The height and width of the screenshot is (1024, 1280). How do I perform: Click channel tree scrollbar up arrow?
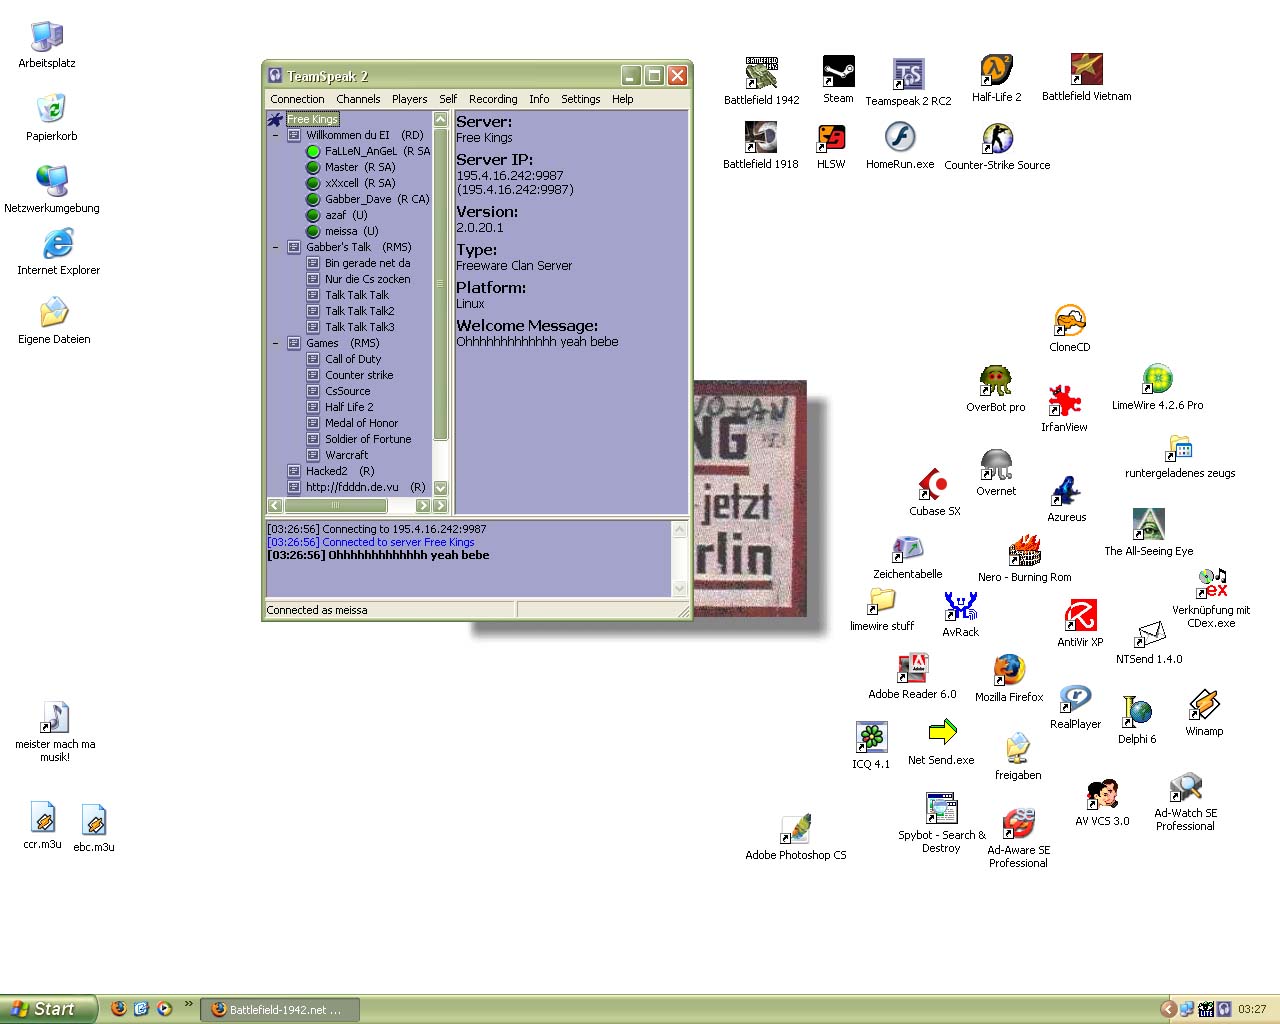[440, 119]
